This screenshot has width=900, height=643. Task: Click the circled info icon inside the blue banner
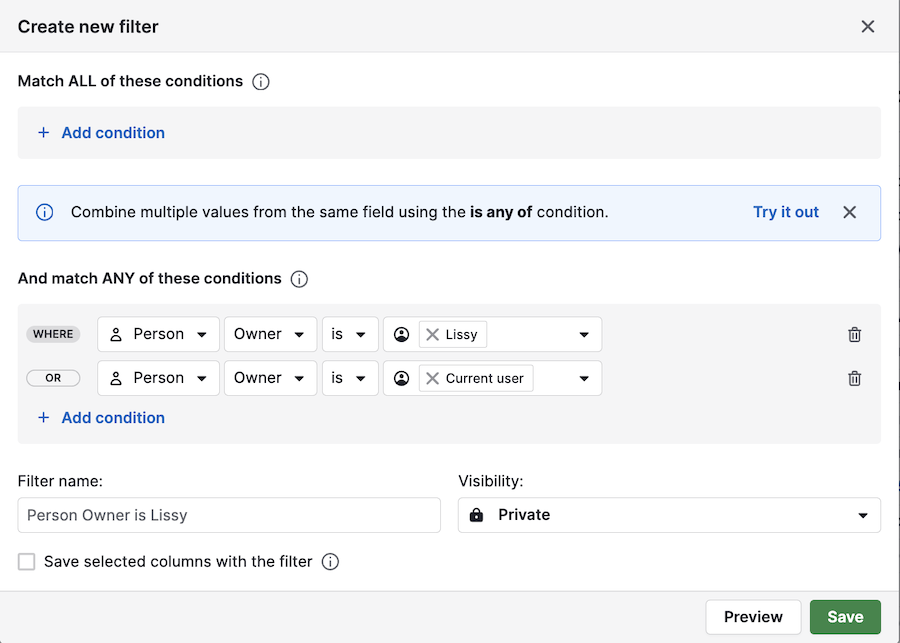[x=42, y=212]
